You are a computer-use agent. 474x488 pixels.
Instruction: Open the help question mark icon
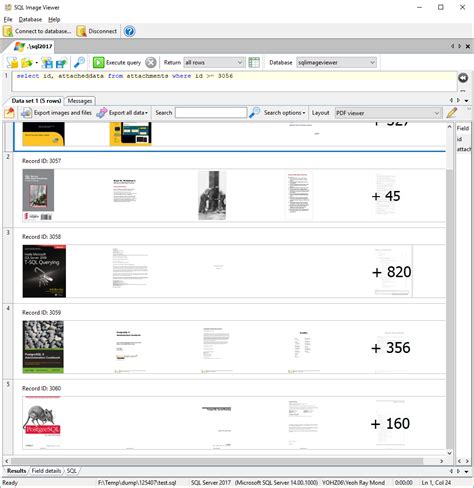(x=129, y=31)
